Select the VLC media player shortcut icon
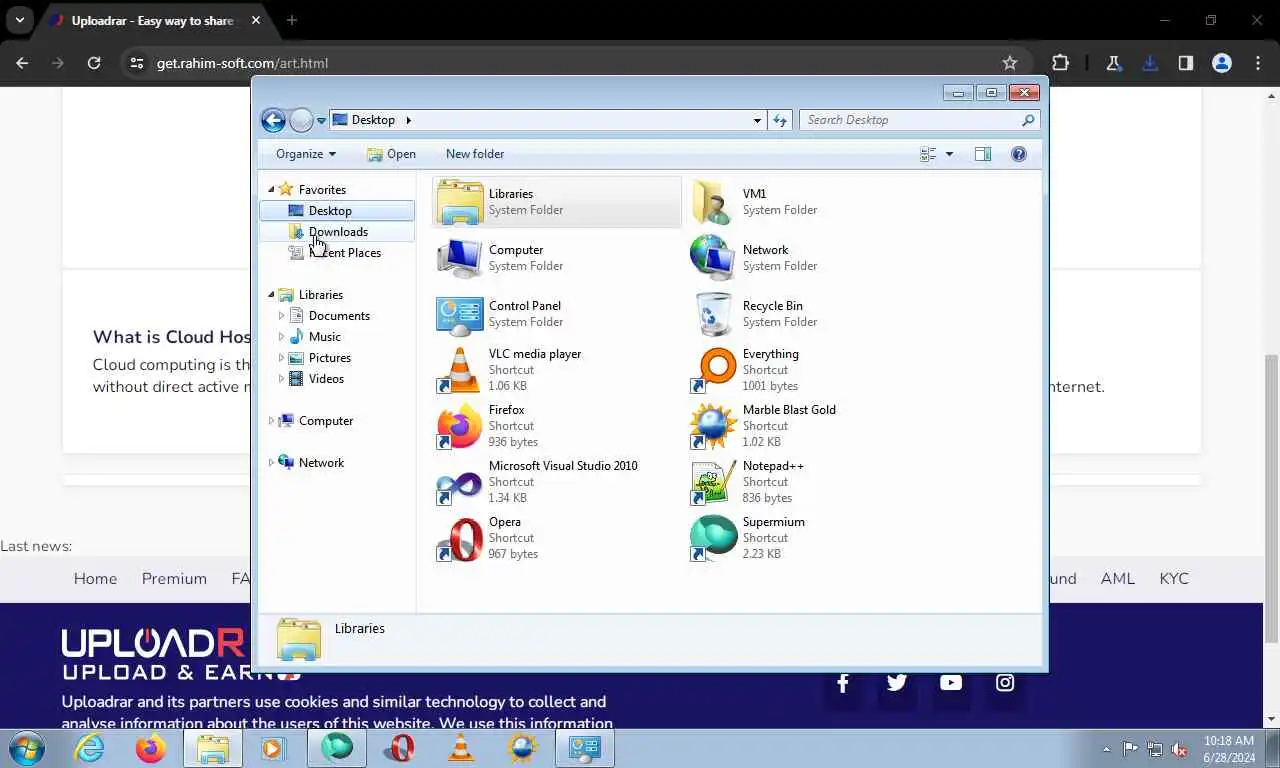The height and width of the screenshot is (768, 1280). (460, 370)
